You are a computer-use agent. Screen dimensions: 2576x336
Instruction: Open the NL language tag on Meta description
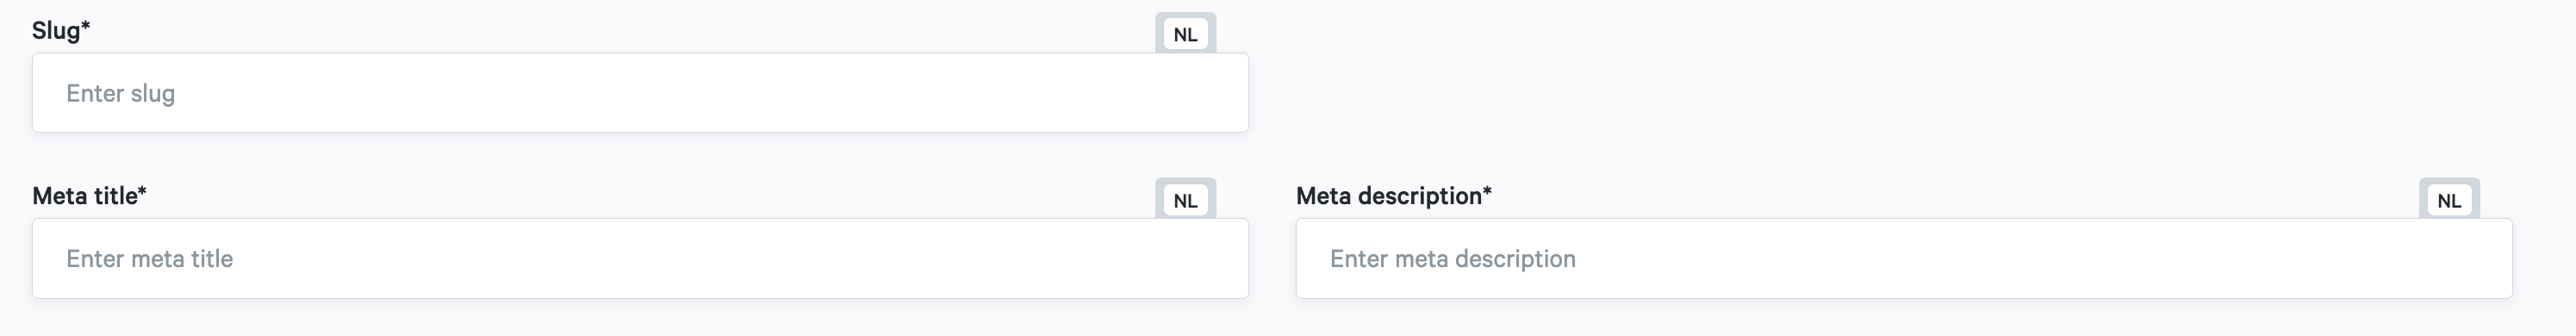(x=2449, y=200)
